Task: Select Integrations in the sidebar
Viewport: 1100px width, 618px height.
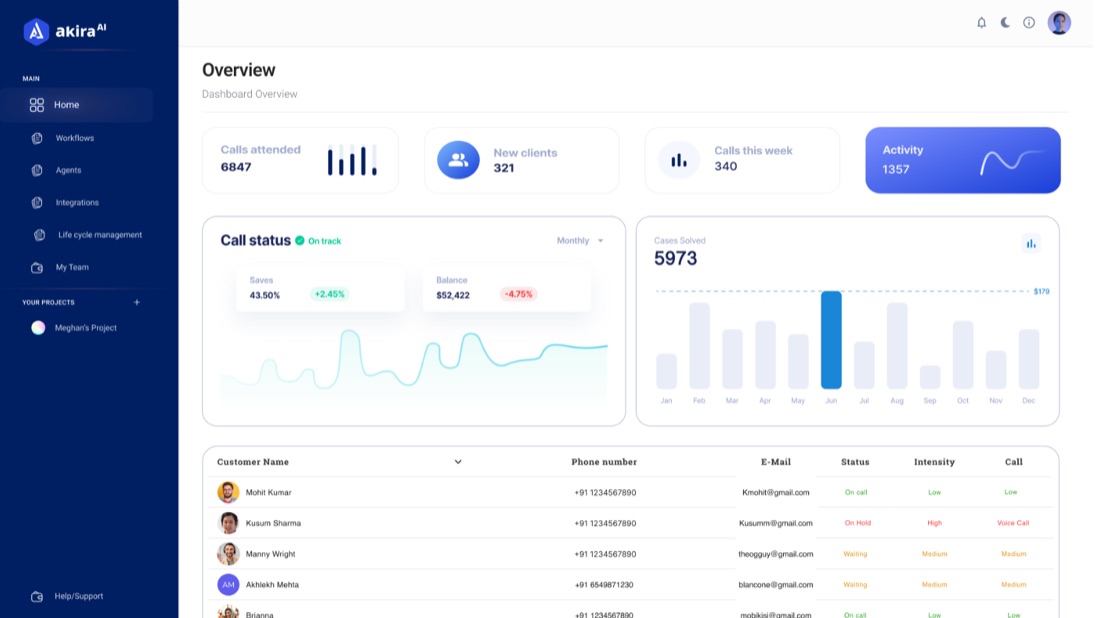Action: (77, 203)
